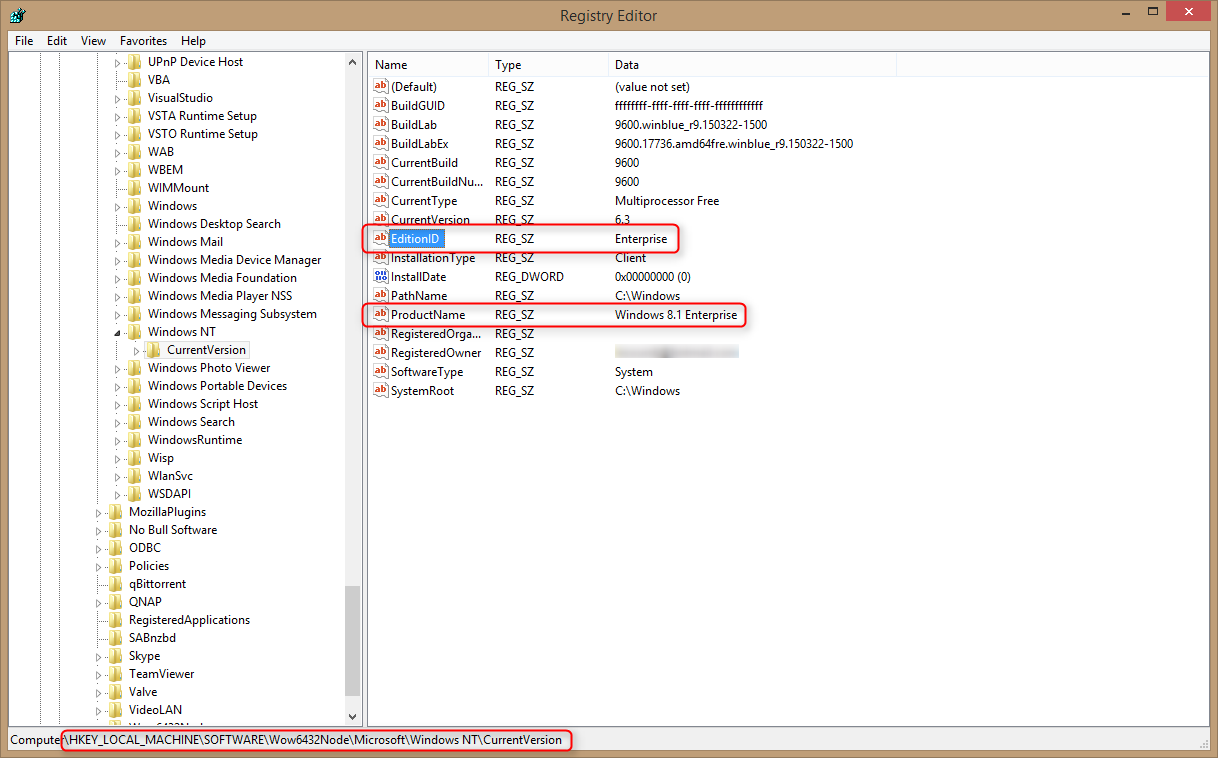Click the string icon beside ProductName
This screenshot has height=758, width=1218.
380,314
